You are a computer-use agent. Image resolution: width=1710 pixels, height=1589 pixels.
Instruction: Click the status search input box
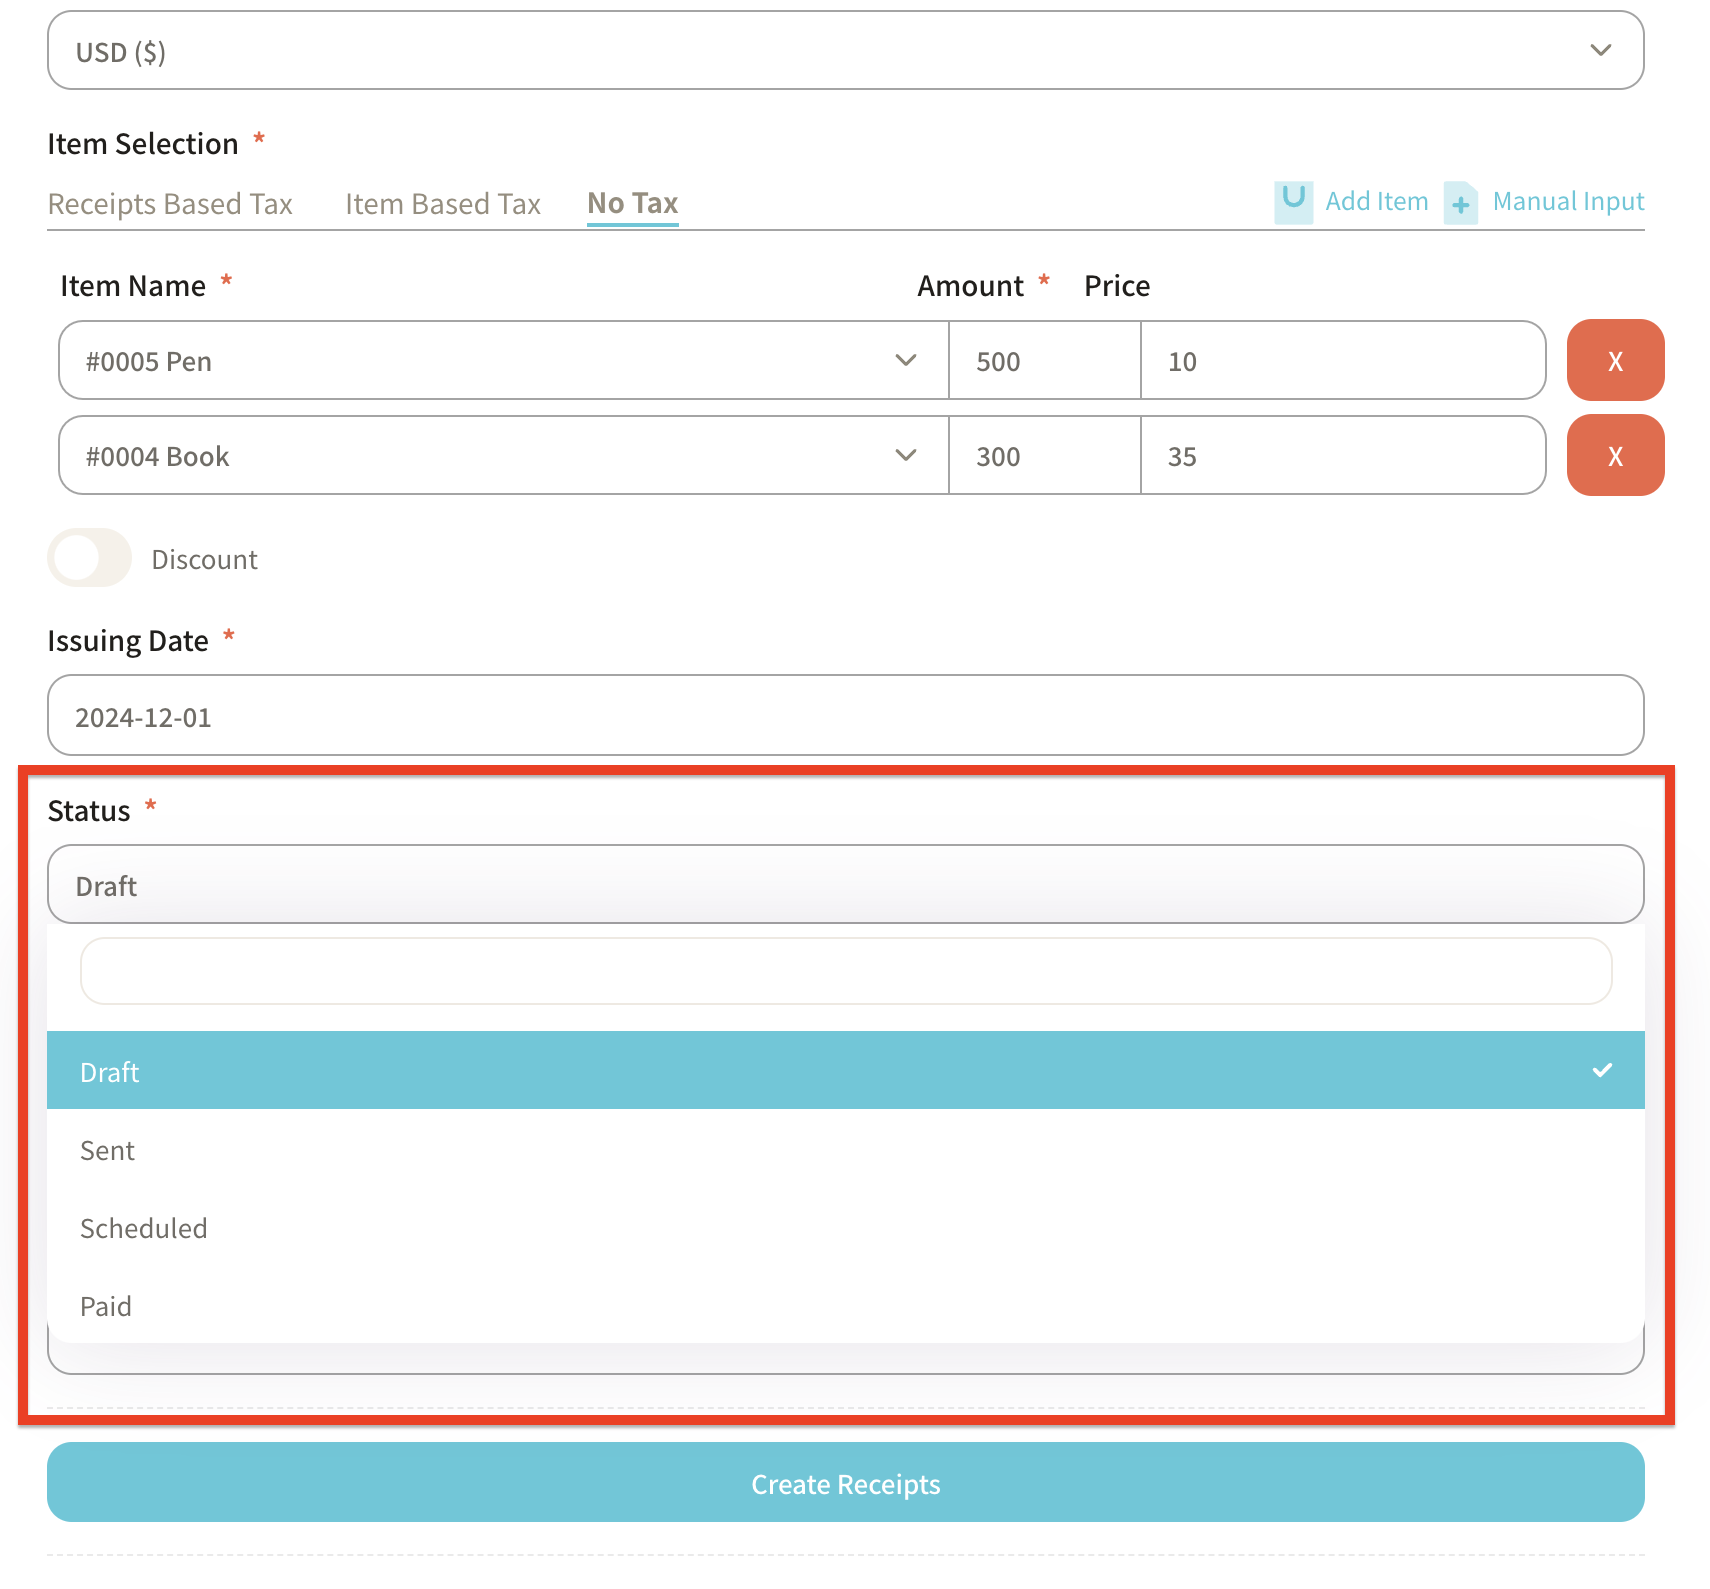click(x=845, y=971)
